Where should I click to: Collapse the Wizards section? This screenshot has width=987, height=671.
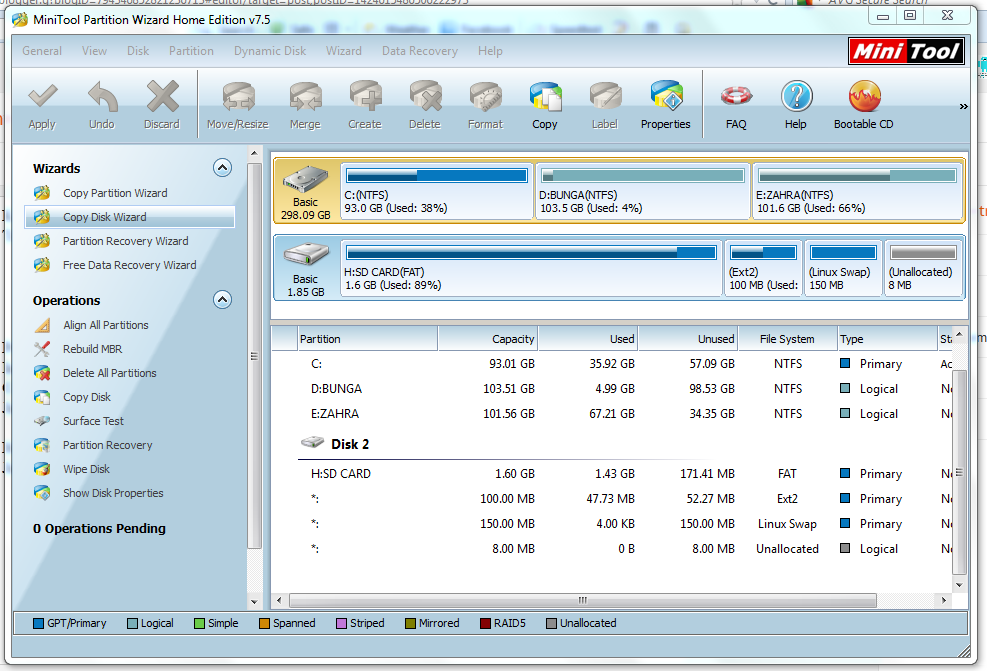pyautogui.click(x=222, y=167)
